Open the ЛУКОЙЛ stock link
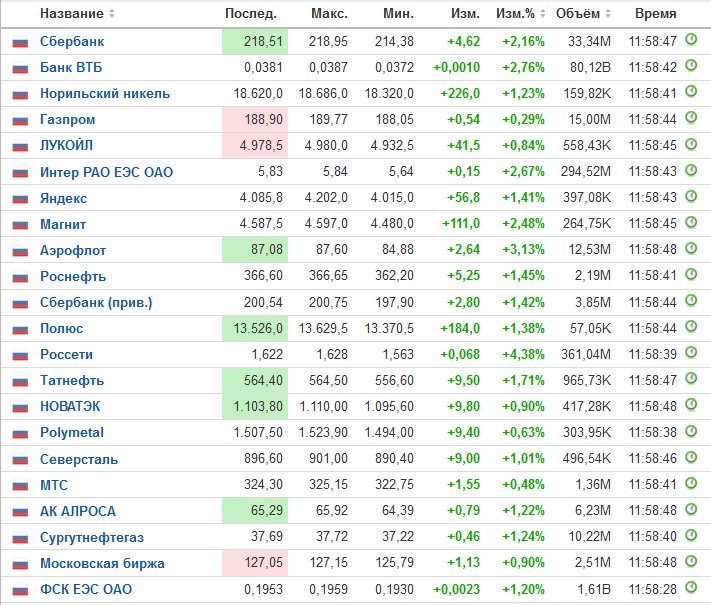The image size is (711, 605). click(67, 146)
